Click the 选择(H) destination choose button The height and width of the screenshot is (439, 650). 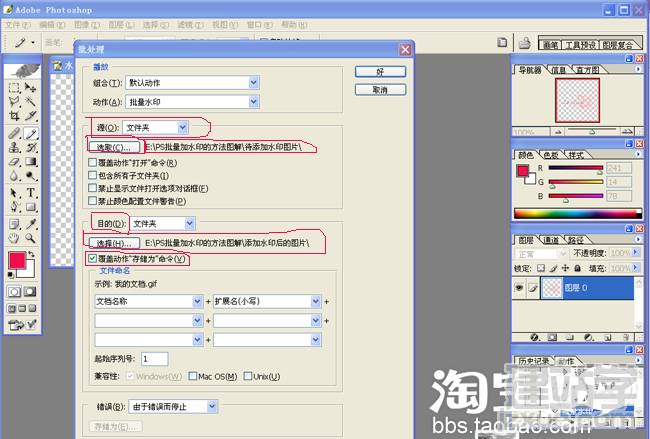(x=114, y=243)
